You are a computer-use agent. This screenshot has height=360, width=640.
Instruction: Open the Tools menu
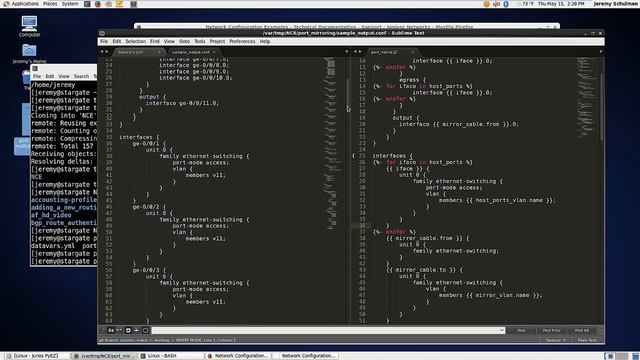coord(200,41)
